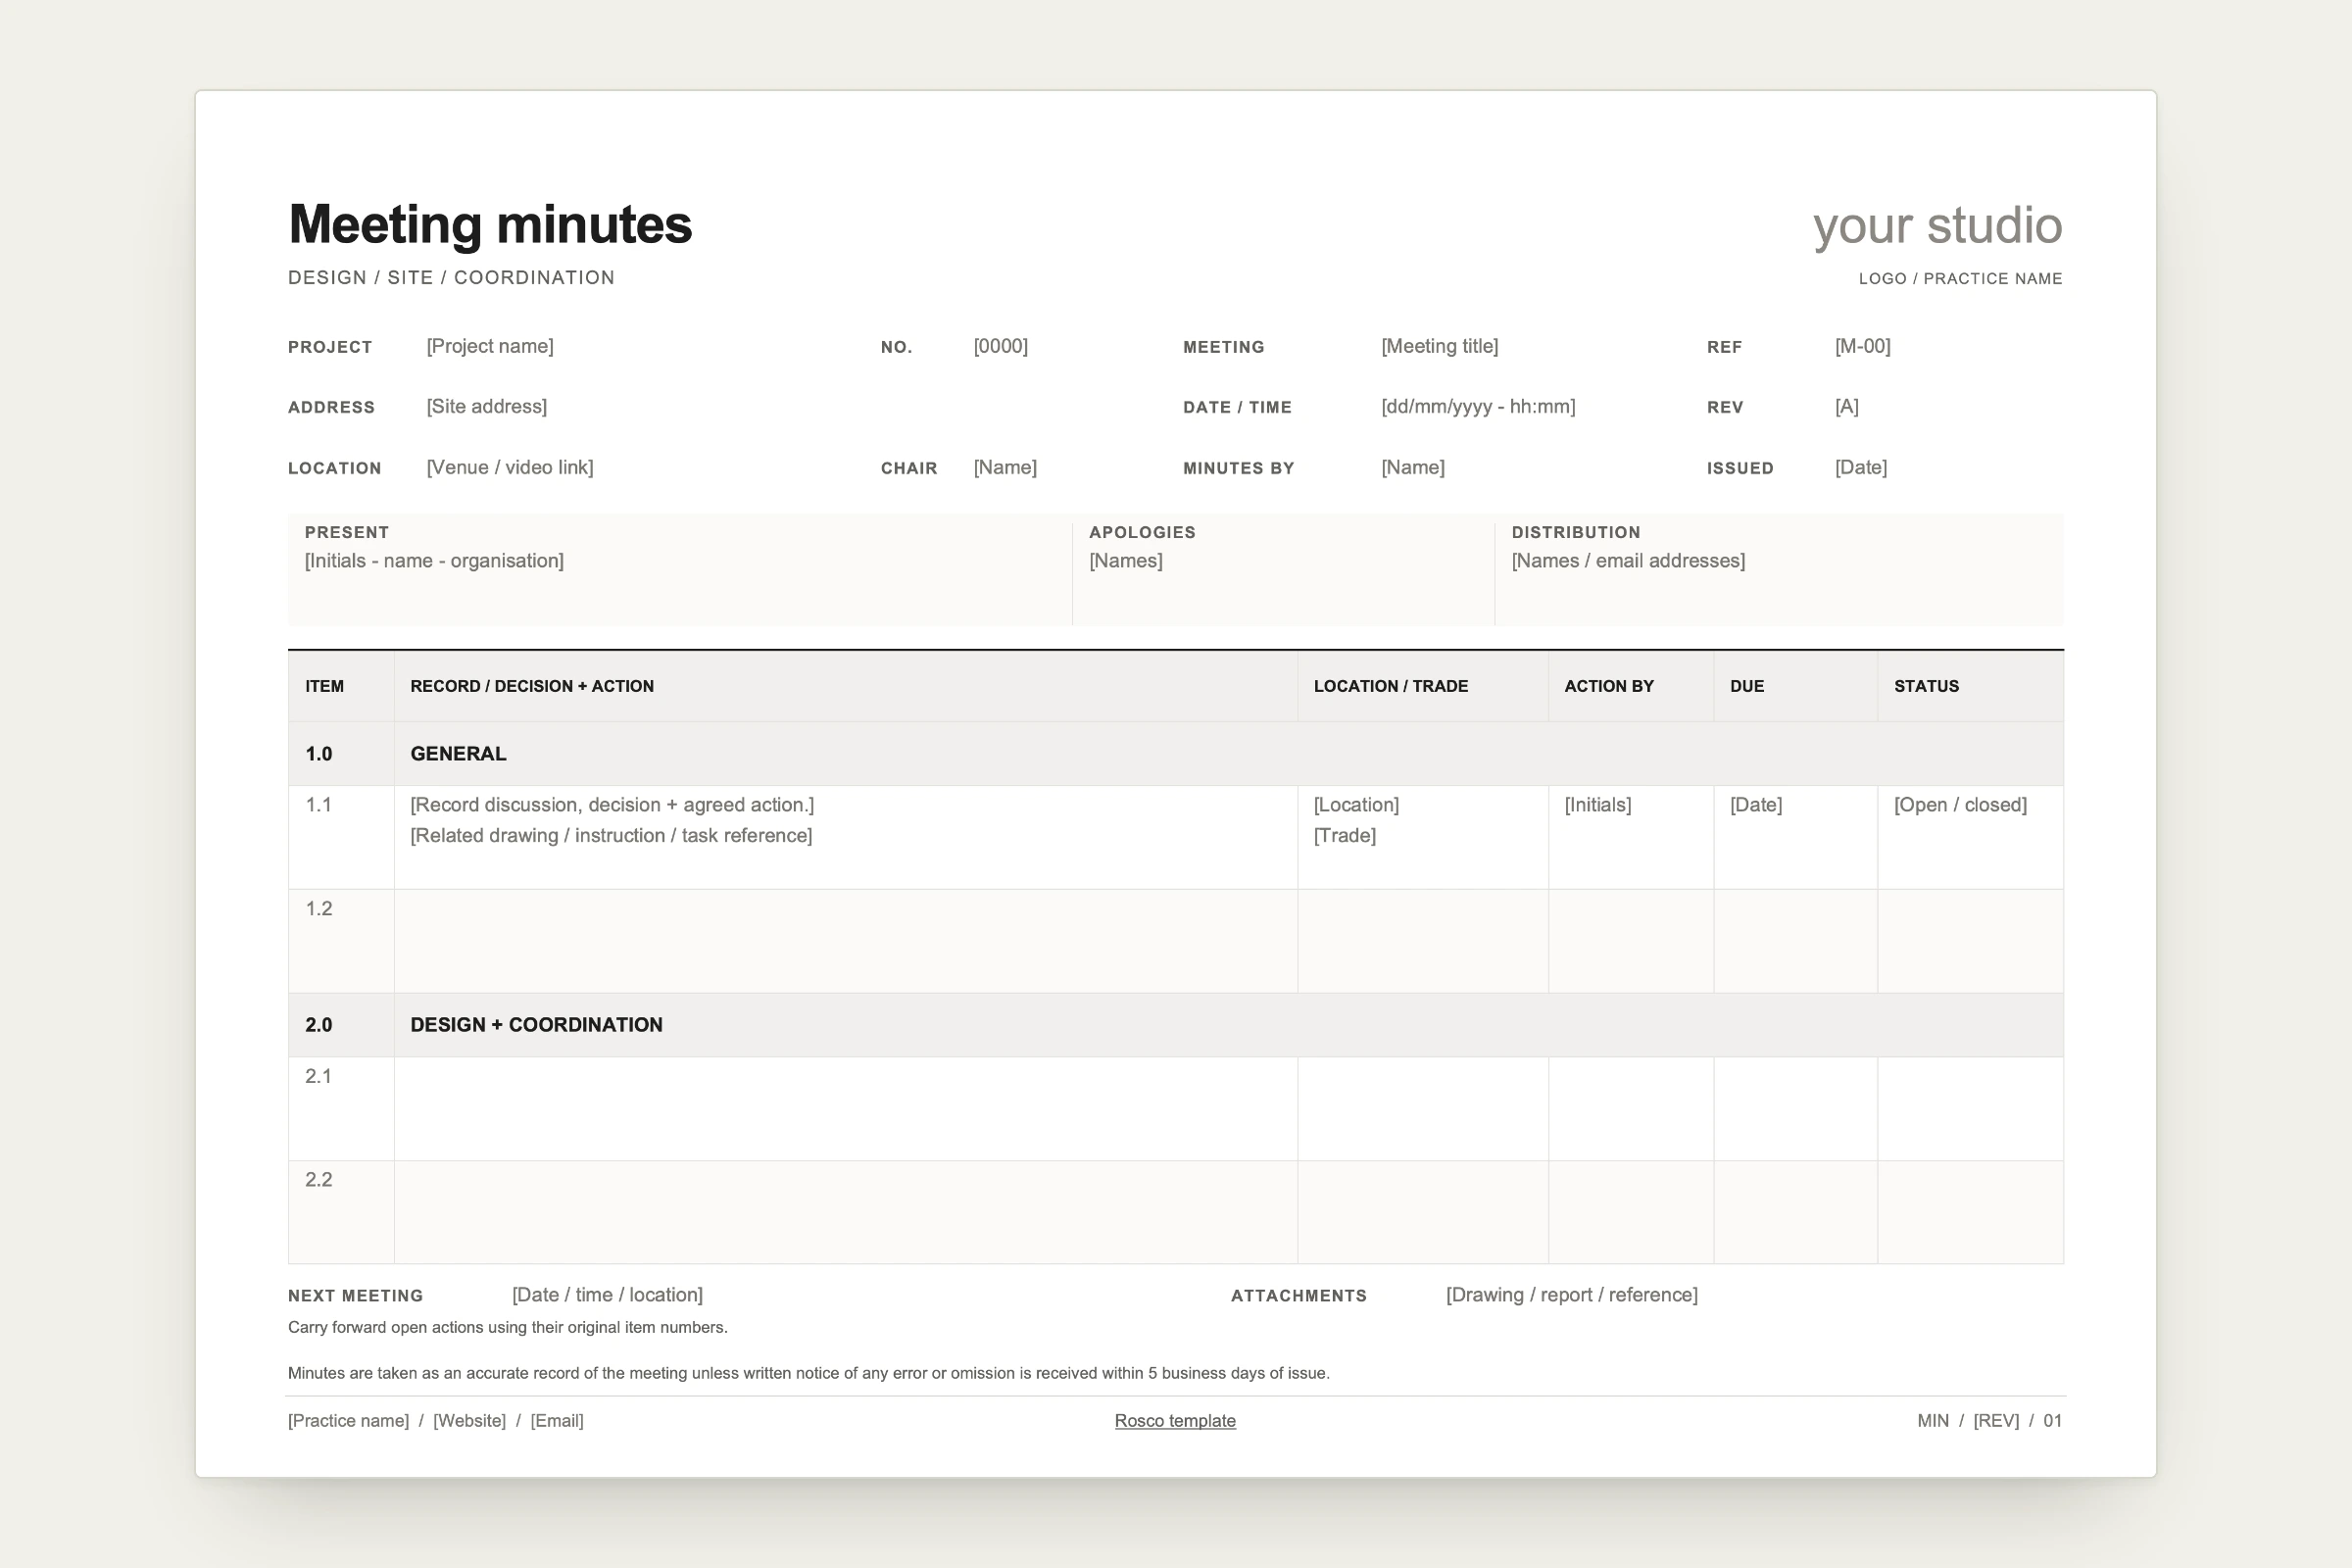Click '[Record discussion, decision + agreed action.]' text
The height and width of the screenshot is (1568, 2352).
(x=612, y=805)
